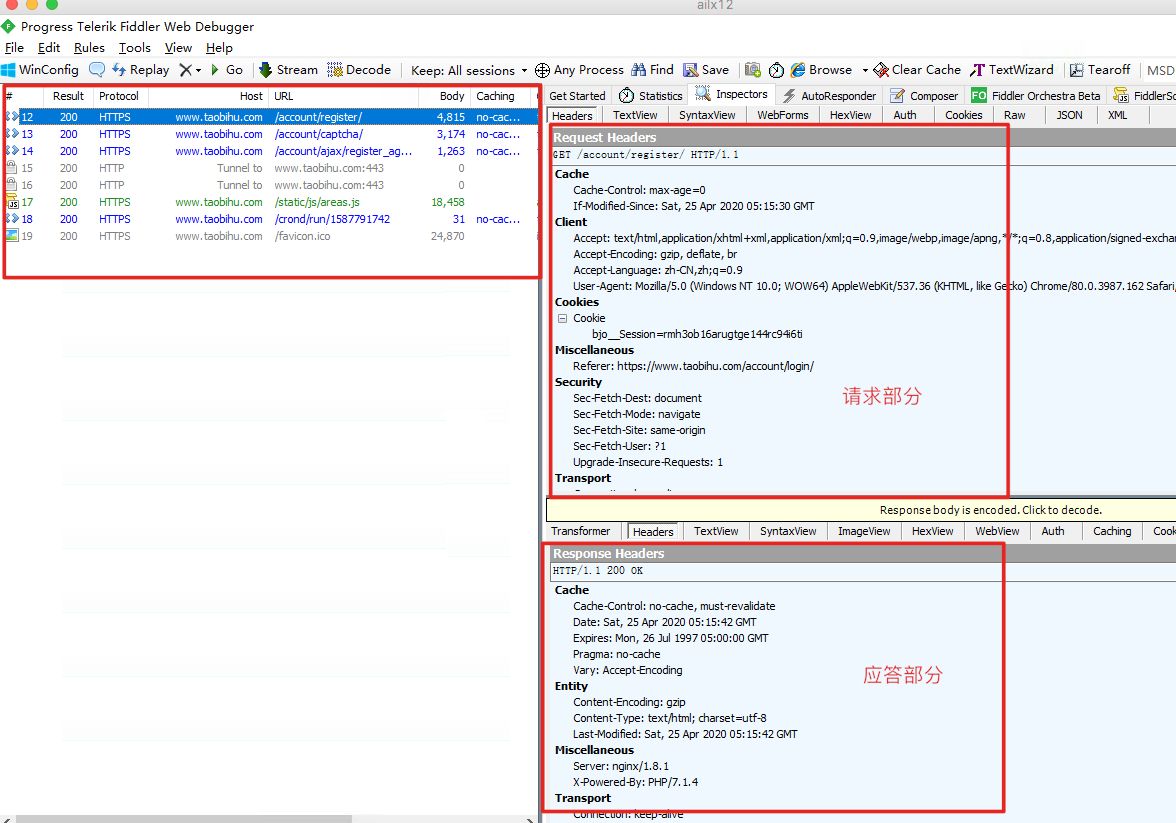The height and width of the screenshot is (823, 1176).
Task: Sort sessions by Protocol column header
Action: point(119,96)
